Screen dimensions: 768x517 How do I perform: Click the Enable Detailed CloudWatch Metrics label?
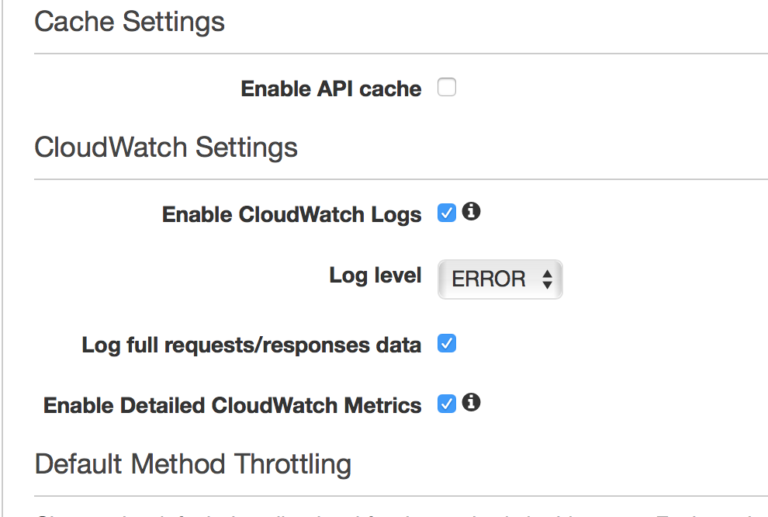coord(233,405)
